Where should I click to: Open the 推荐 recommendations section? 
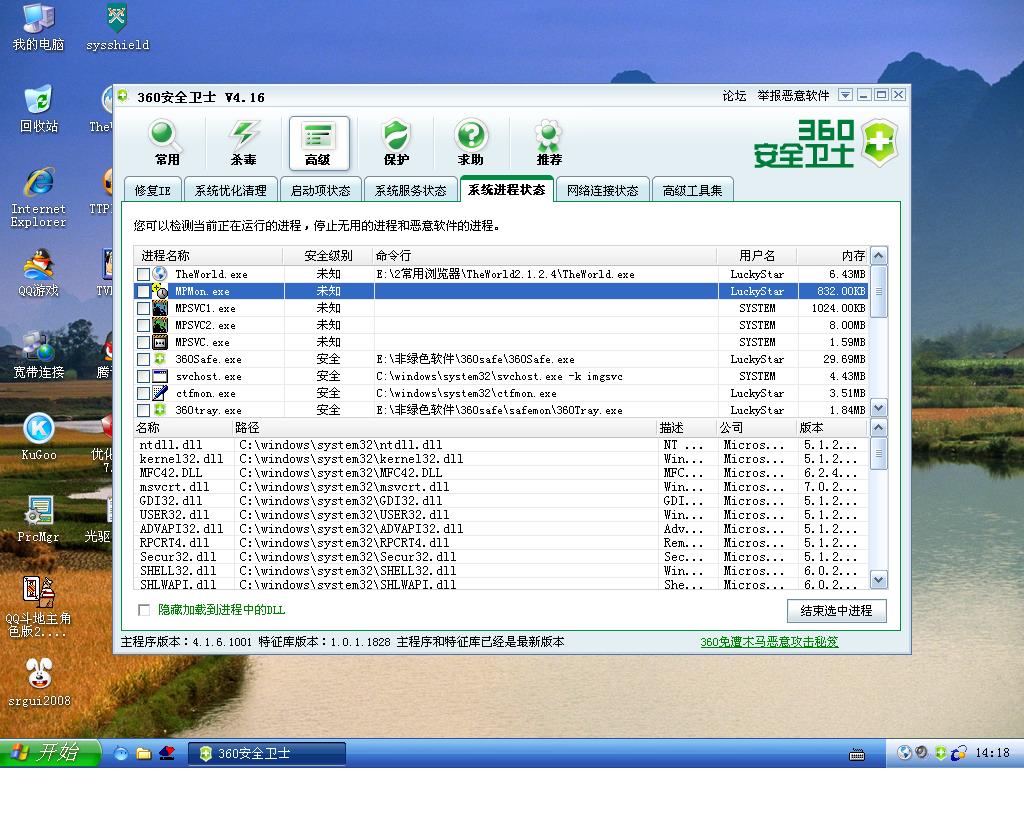click(548, 143)
